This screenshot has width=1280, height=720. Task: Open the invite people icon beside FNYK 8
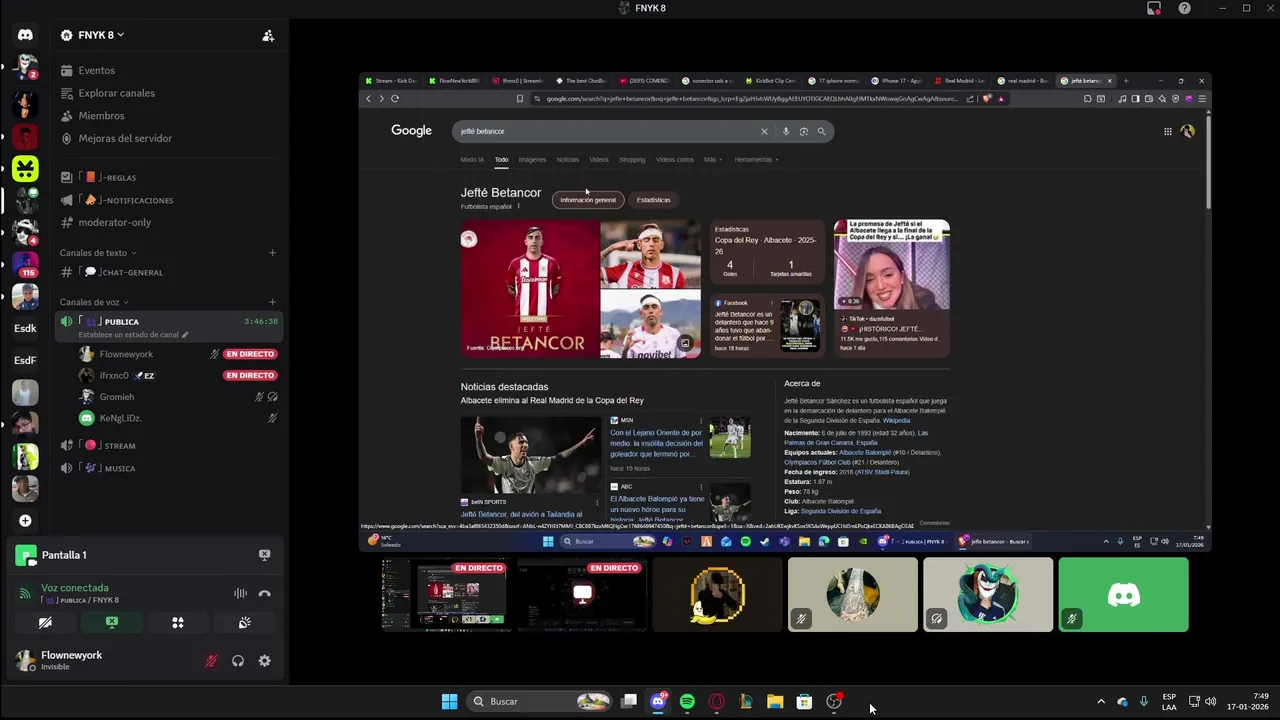(268, 35)
